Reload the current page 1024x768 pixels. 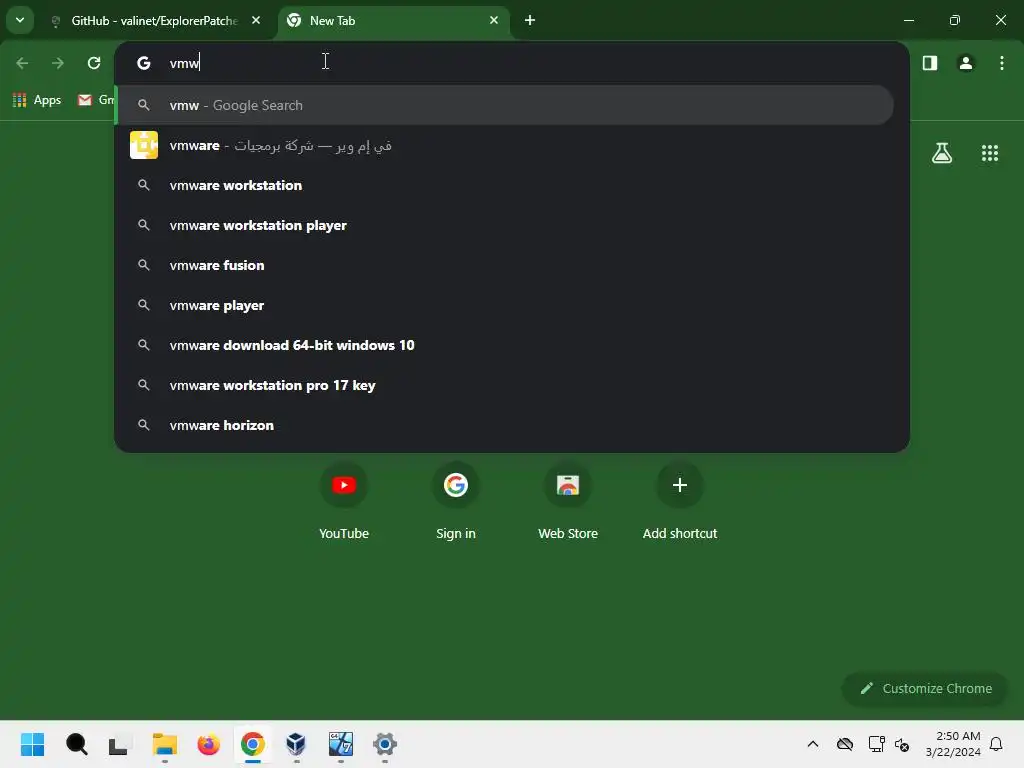94,63
